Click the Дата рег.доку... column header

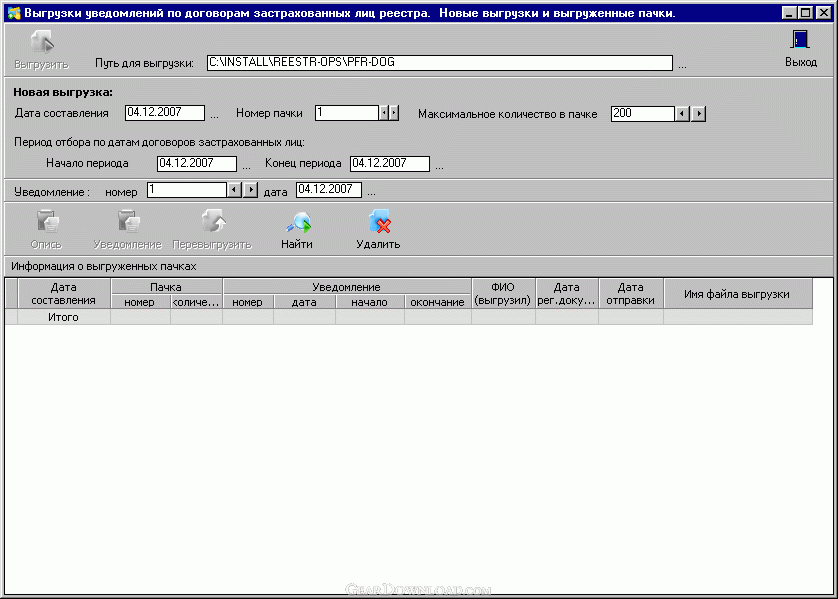567,293
